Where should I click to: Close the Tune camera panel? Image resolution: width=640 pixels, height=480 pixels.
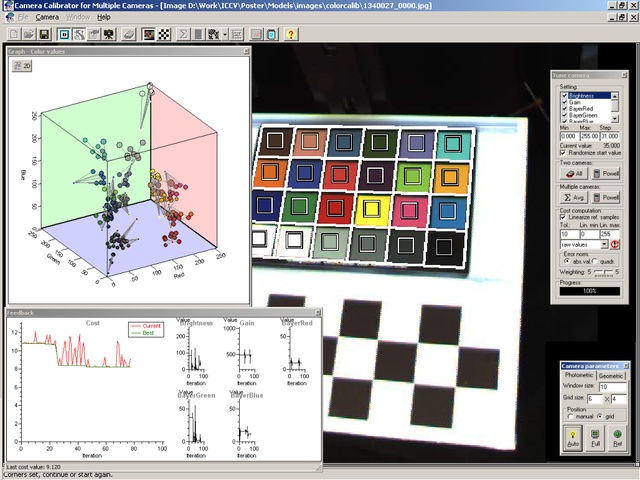click(x=624, y=75)
